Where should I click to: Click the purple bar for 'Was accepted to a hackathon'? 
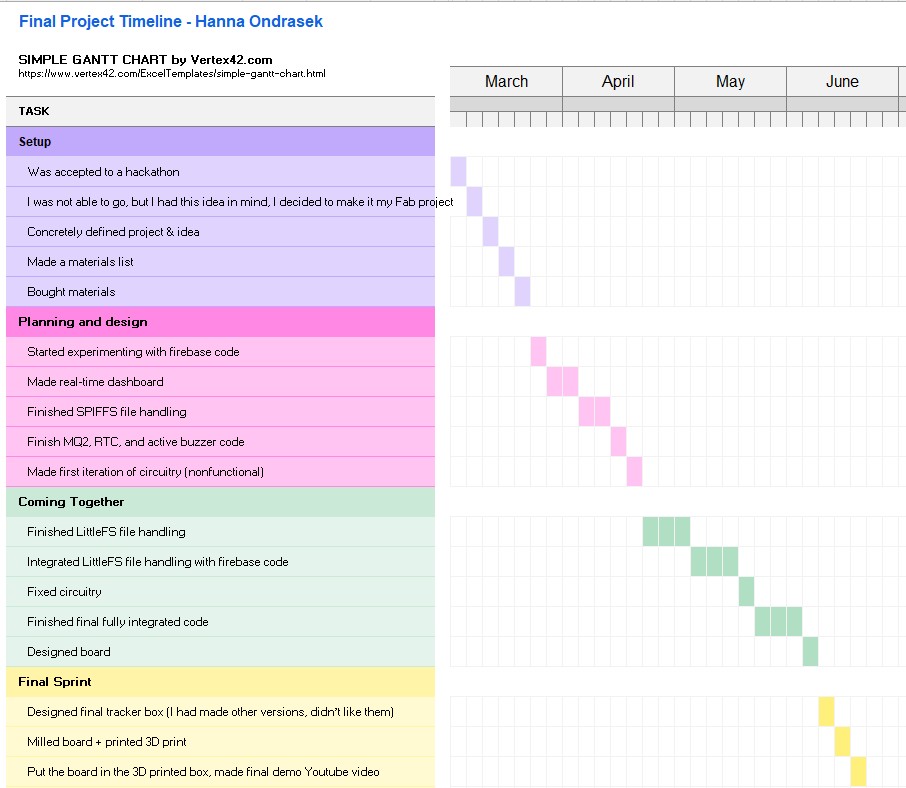point(458,172)
